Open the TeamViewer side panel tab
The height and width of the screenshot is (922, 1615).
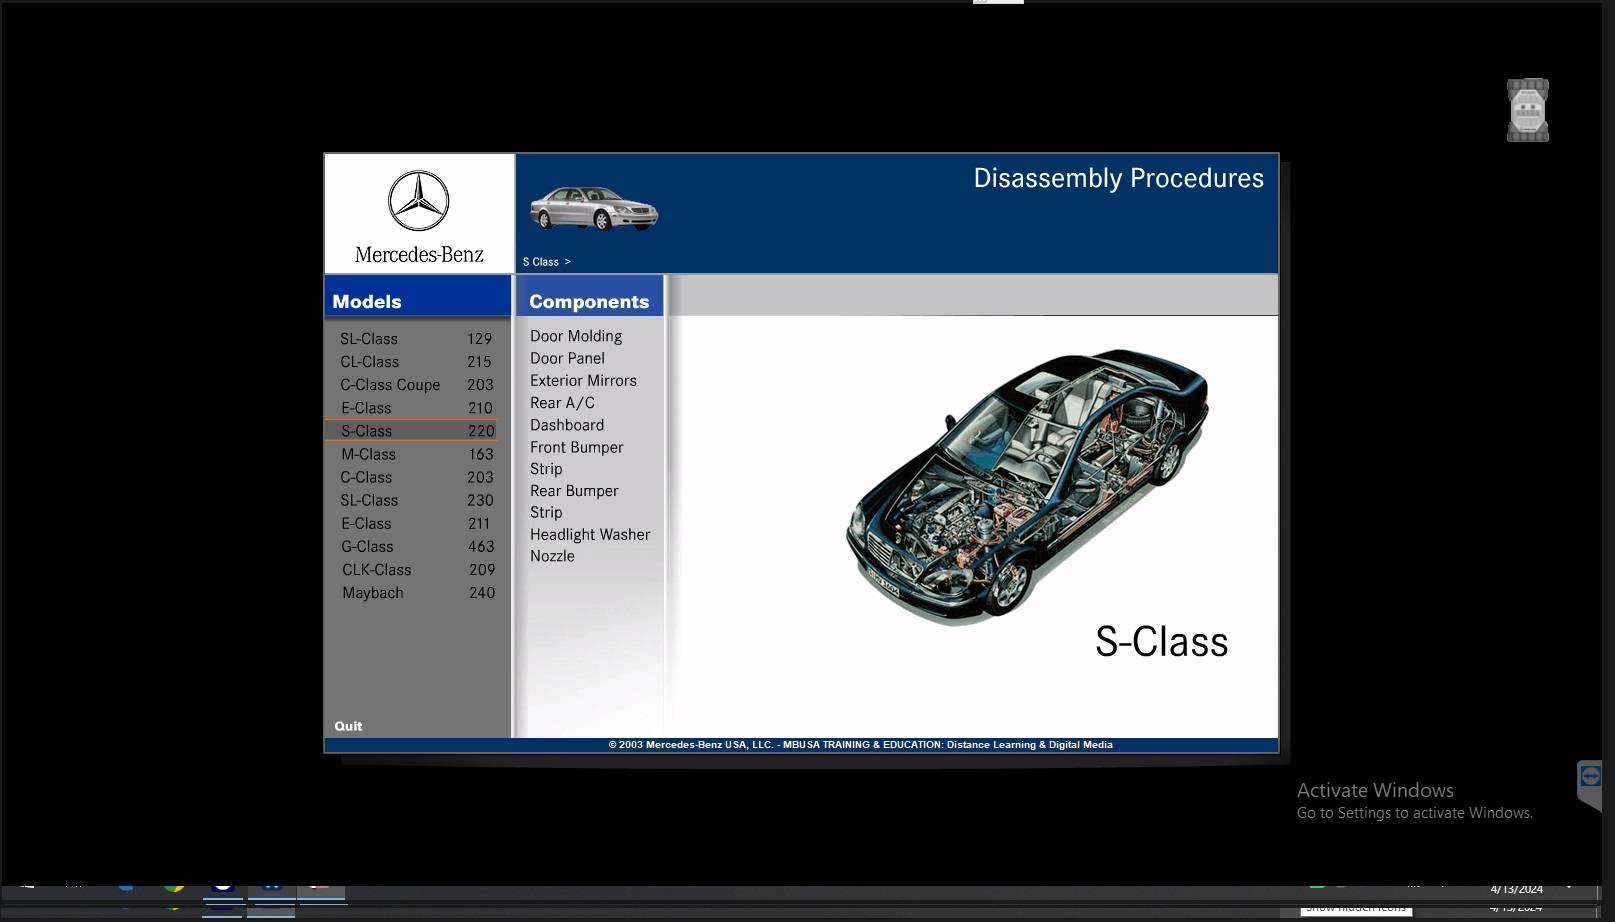(x=1589, y=785)
